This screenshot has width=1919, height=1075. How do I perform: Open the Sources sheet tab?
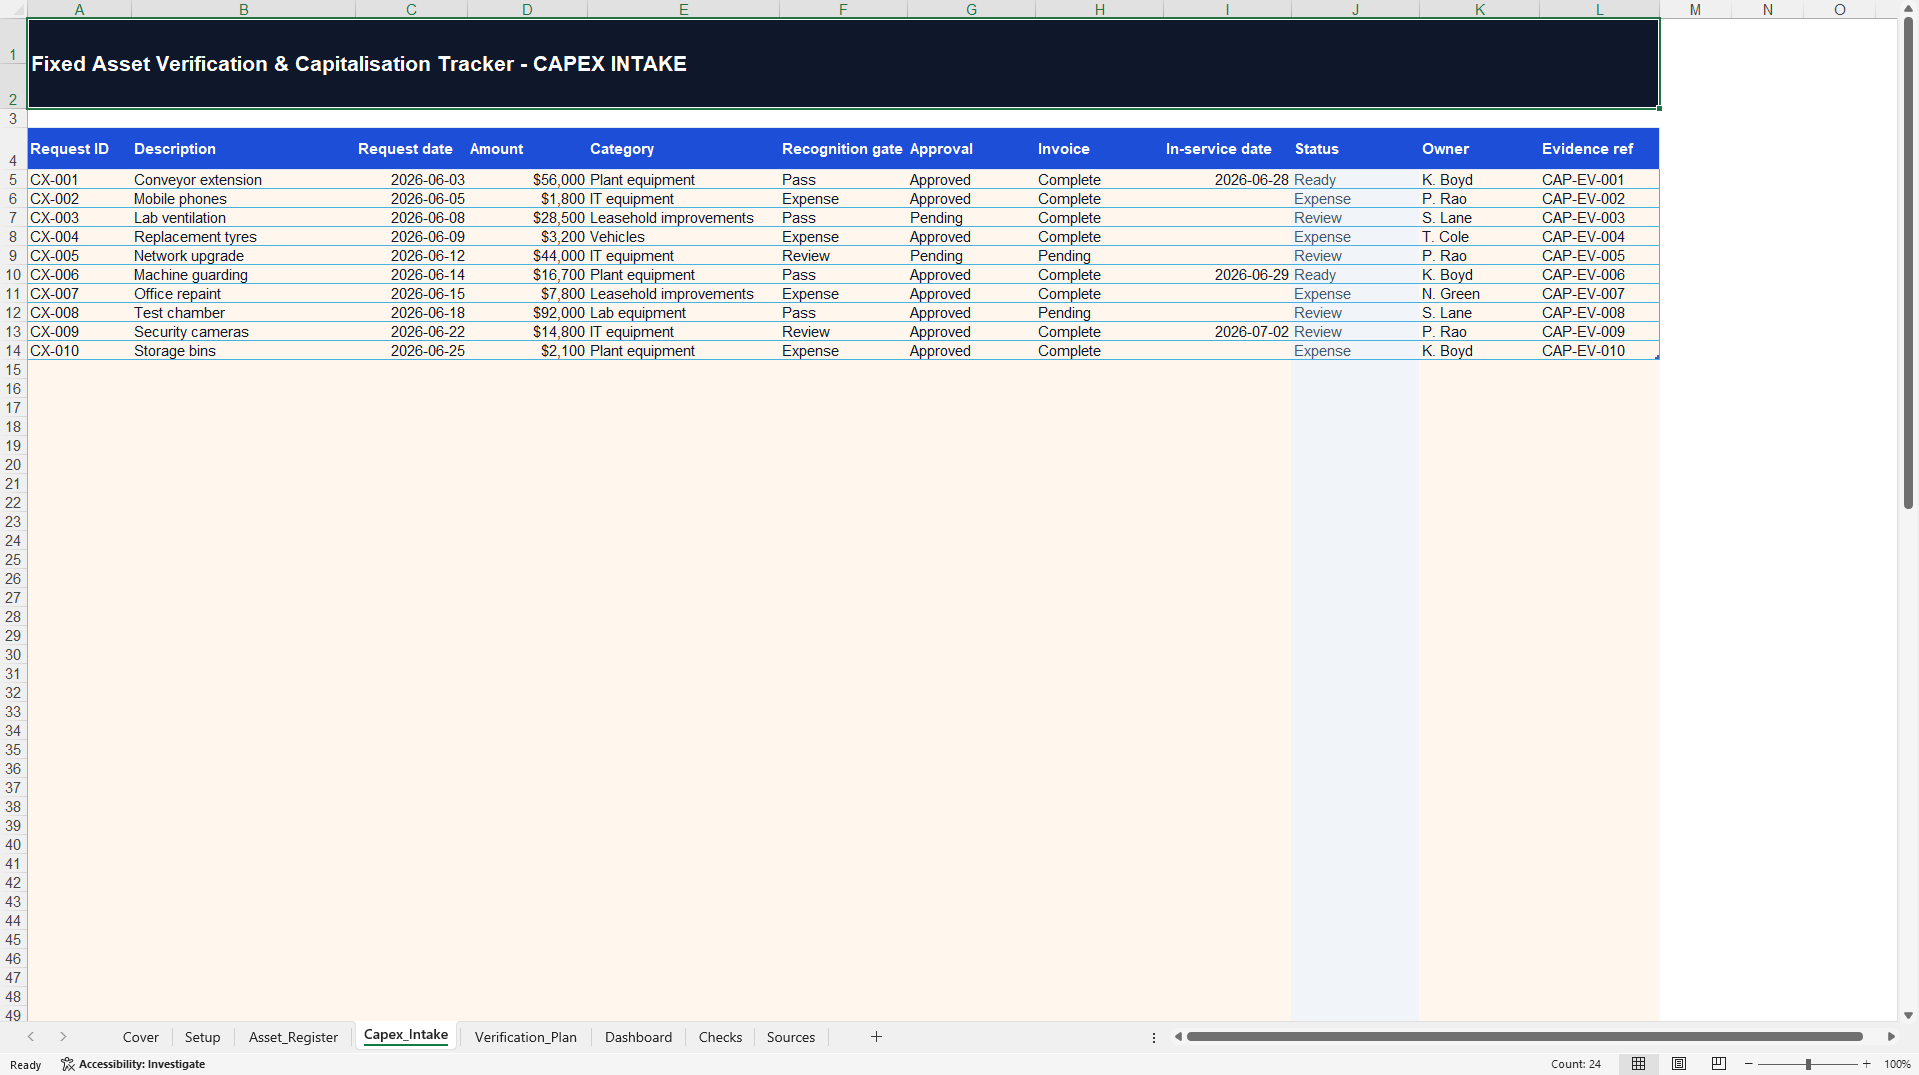(791, 1037)
